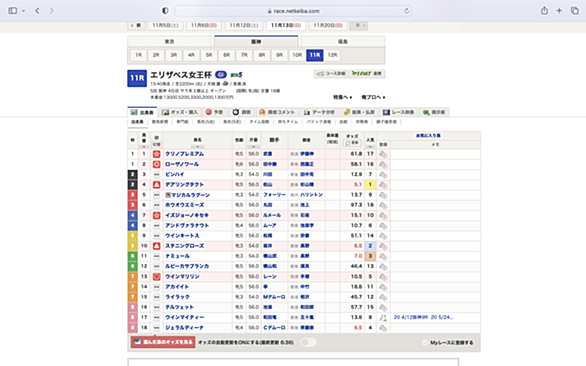Set a mark for ピンハイ
The height and width of the screenshot is (366, 586).
[157, 175]
